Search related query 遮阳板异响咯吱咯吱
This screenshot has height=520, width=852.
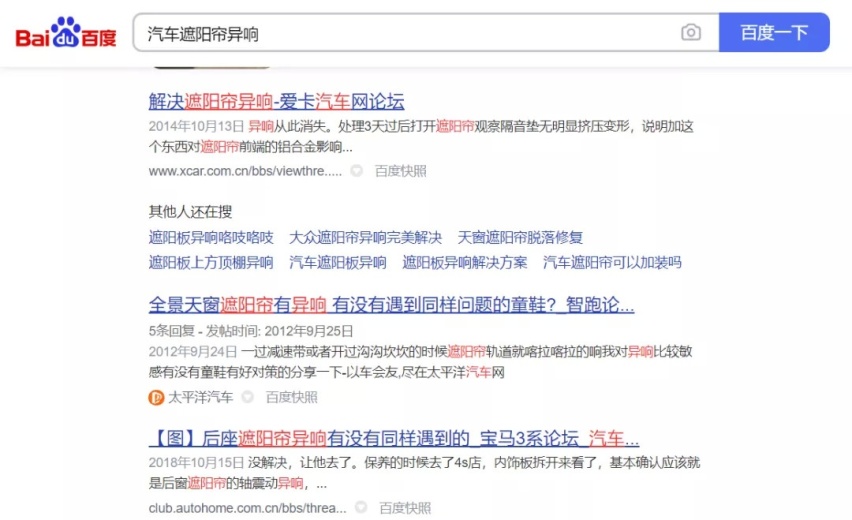click(211, 237)
